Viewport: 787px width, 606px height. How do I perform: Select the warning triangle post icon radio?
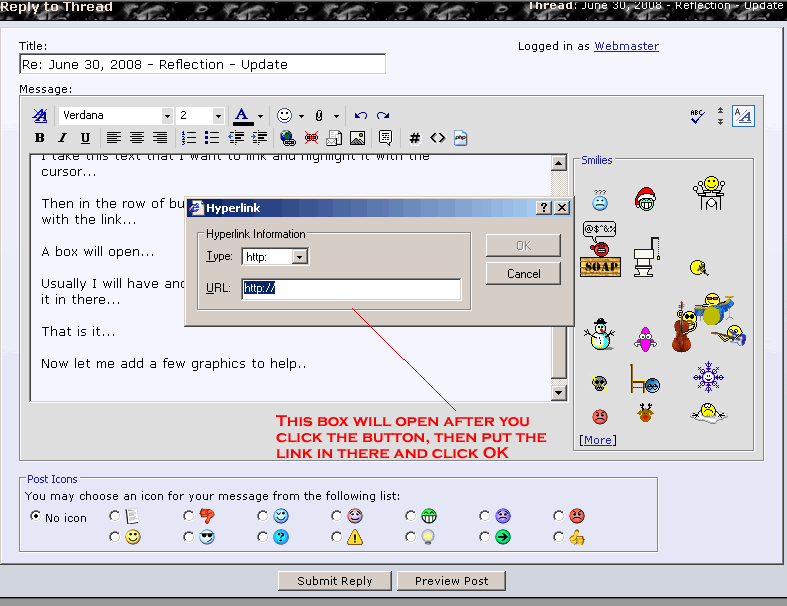click(337, 538)
